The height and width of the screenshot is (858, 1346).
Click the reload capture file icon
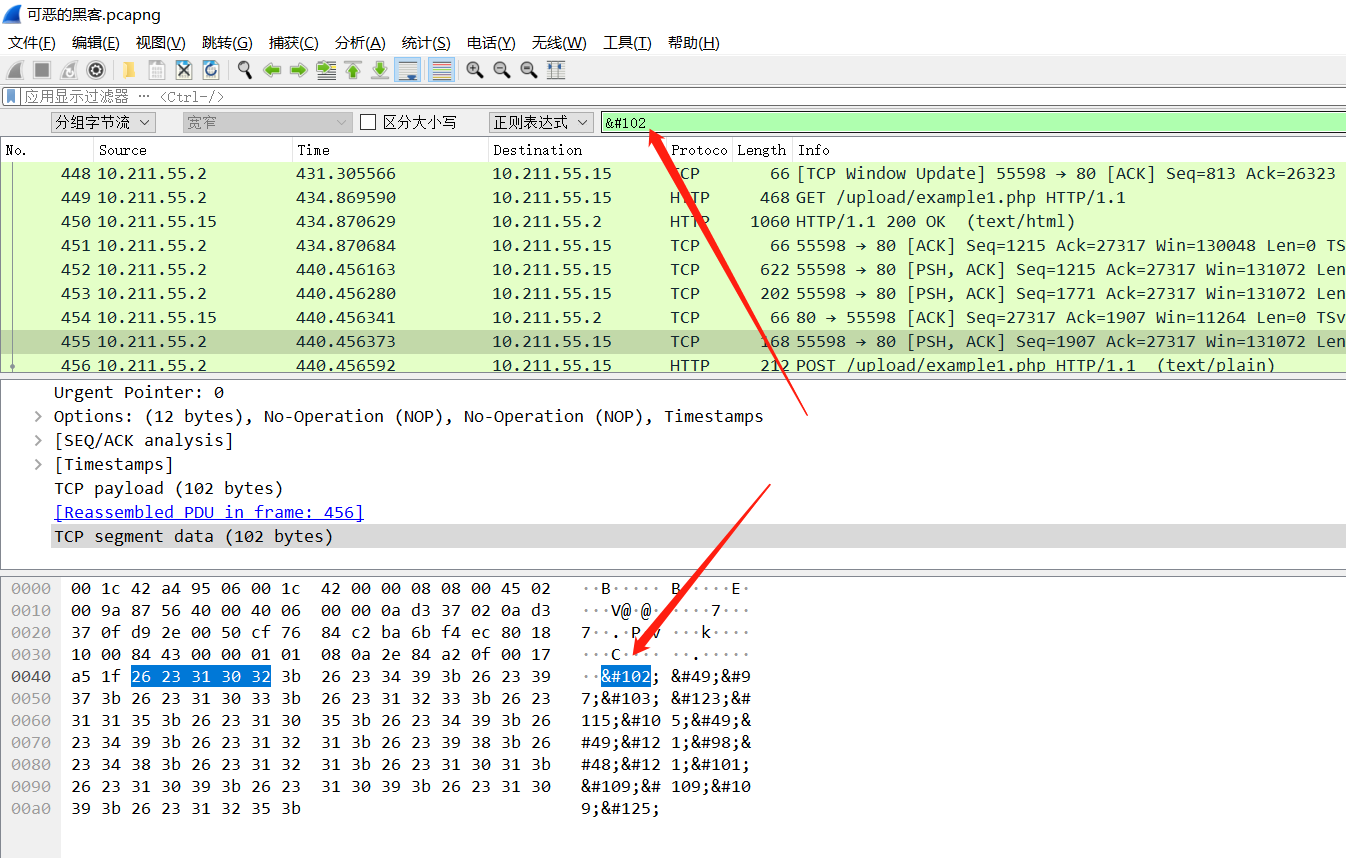(x=211, y=69)
